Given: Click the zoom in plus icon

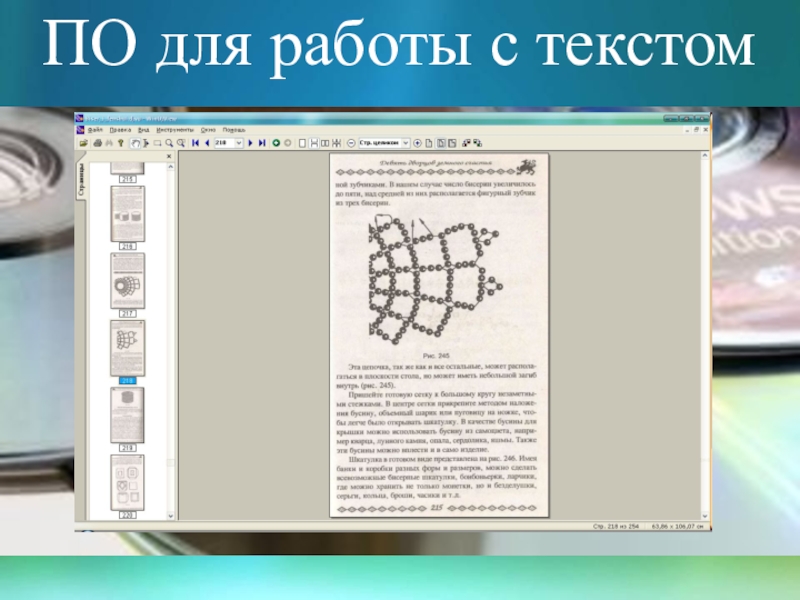Looking at the screenshot, I should point(417,143).
